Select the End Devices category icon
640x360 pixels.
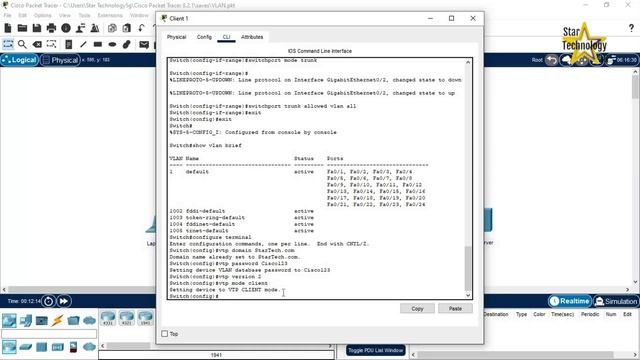26,320
